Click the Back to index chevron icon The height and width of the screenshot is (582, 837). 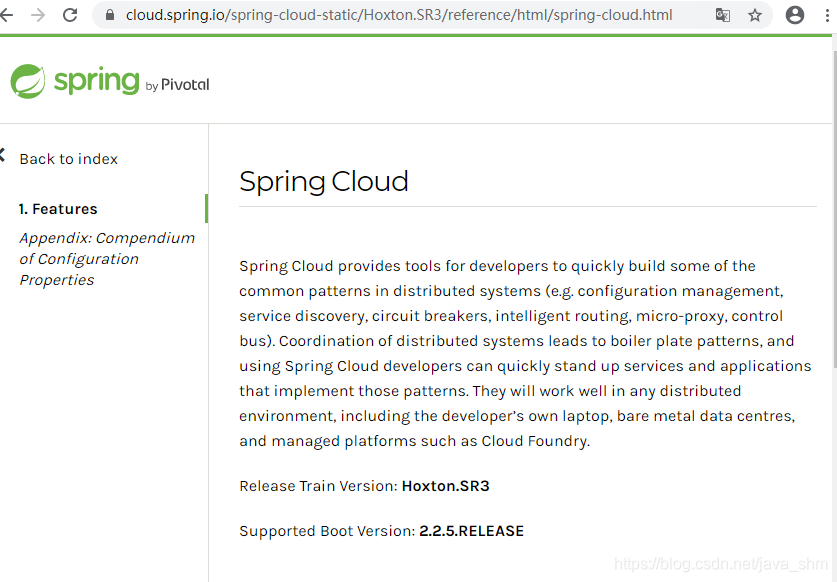(x=2, y=155)
